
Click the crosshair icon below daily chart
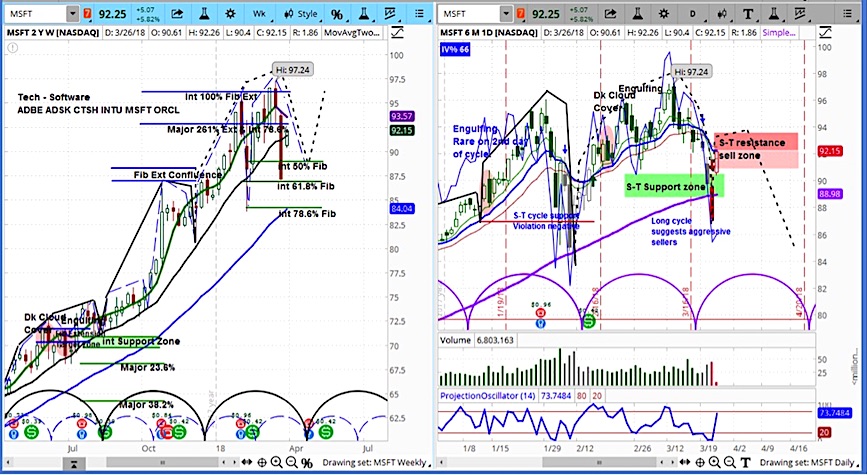point(700,463)
